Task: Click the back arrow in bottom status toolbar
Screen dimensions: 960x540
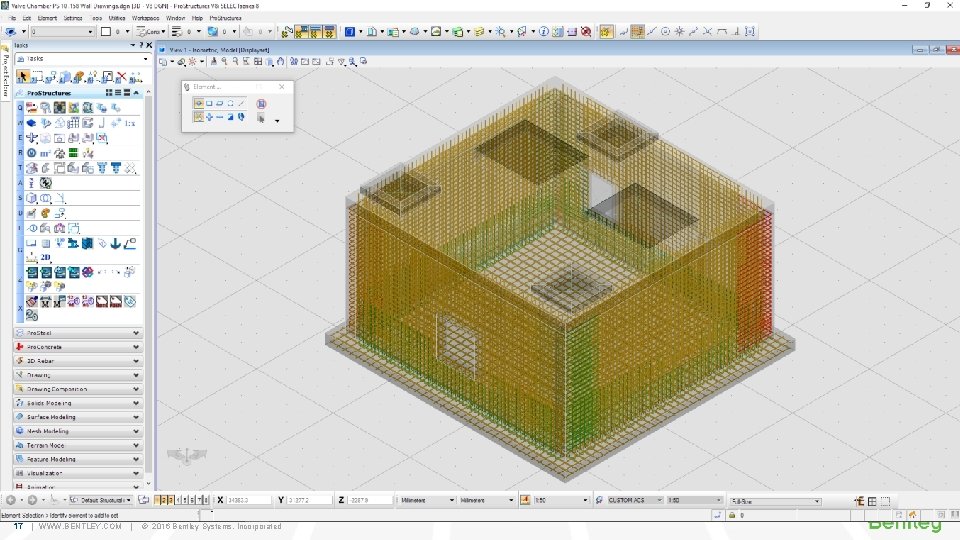Action: [x=11, y=500]
